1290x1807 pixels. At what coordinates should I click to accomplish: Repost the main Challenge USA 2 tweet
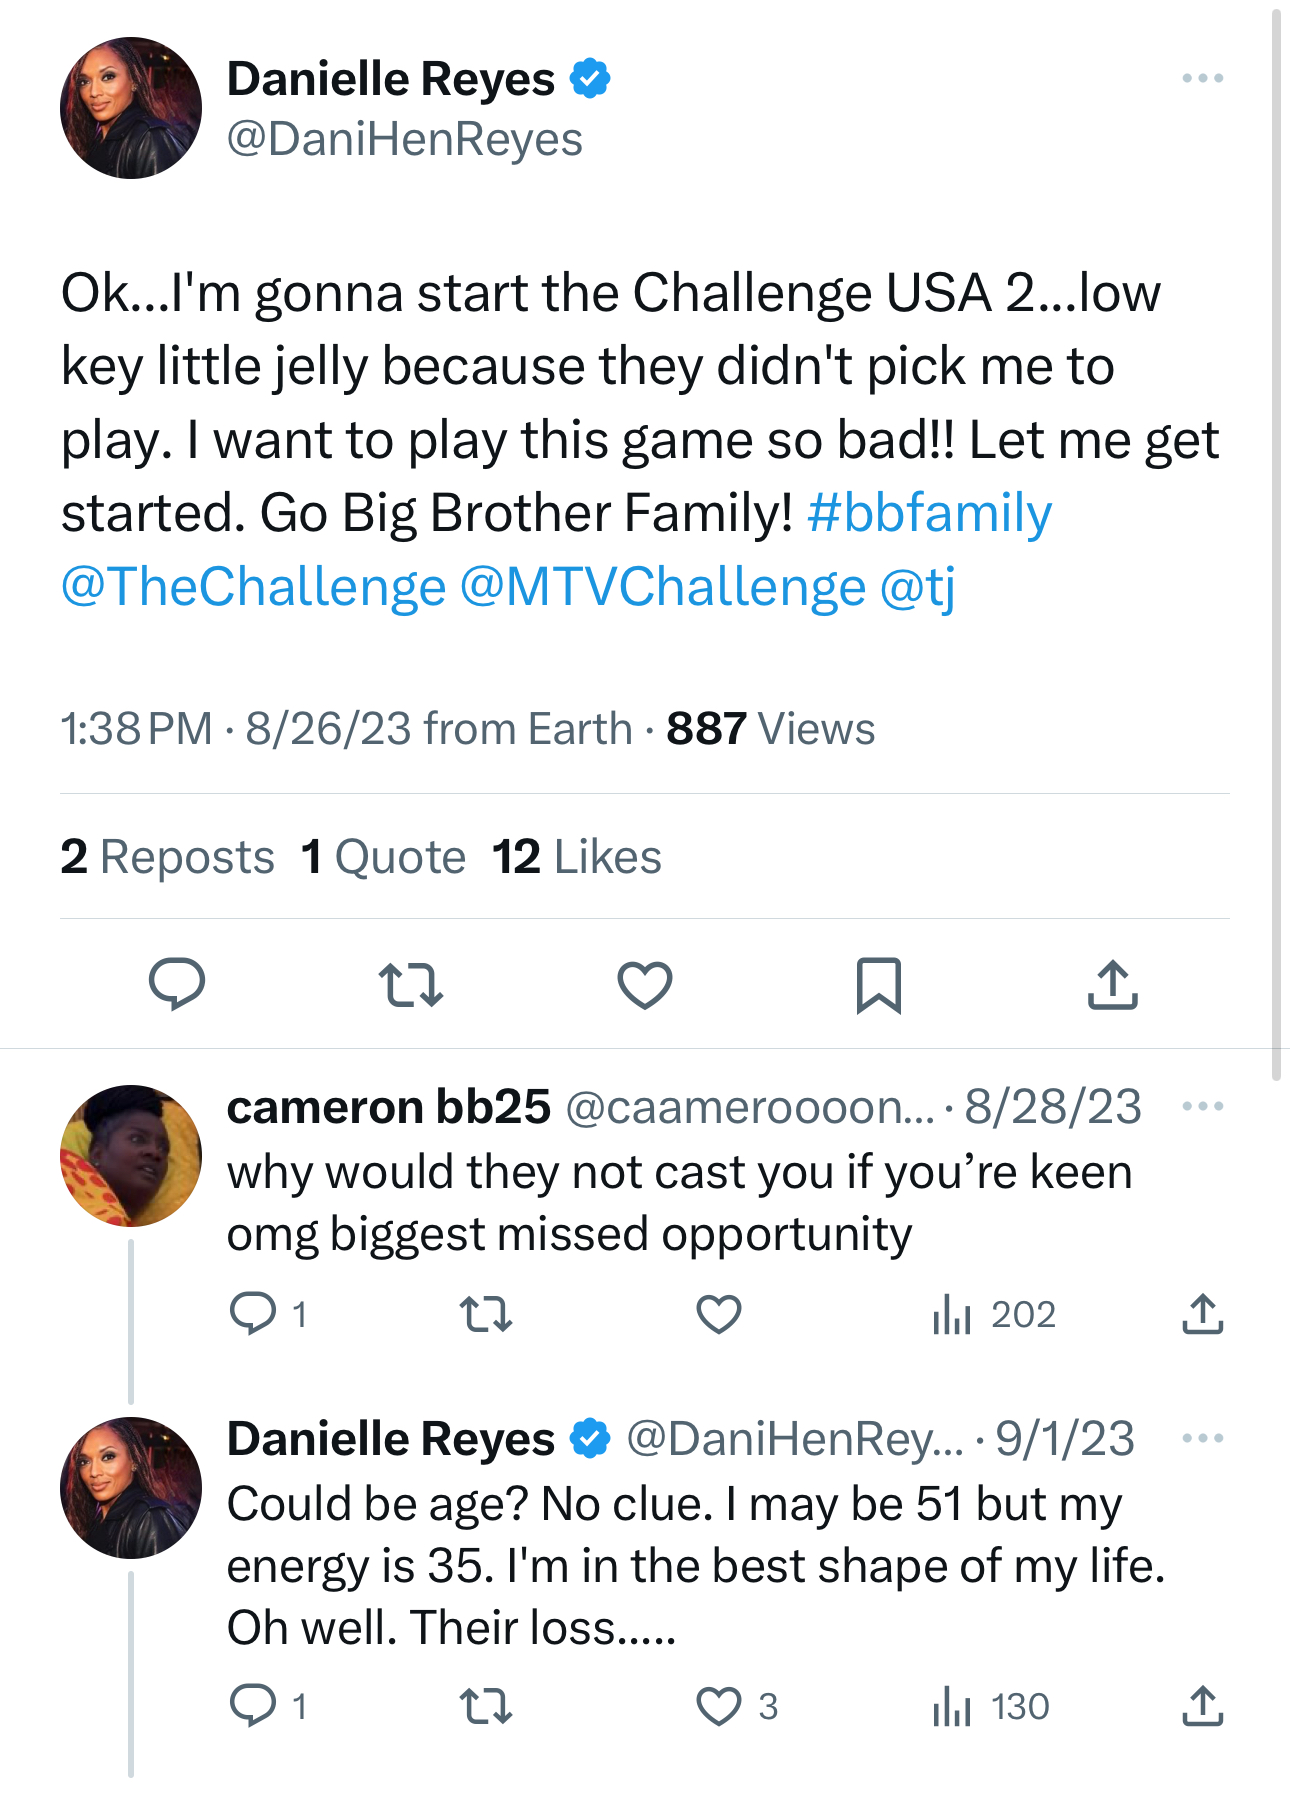pos(411,984)
